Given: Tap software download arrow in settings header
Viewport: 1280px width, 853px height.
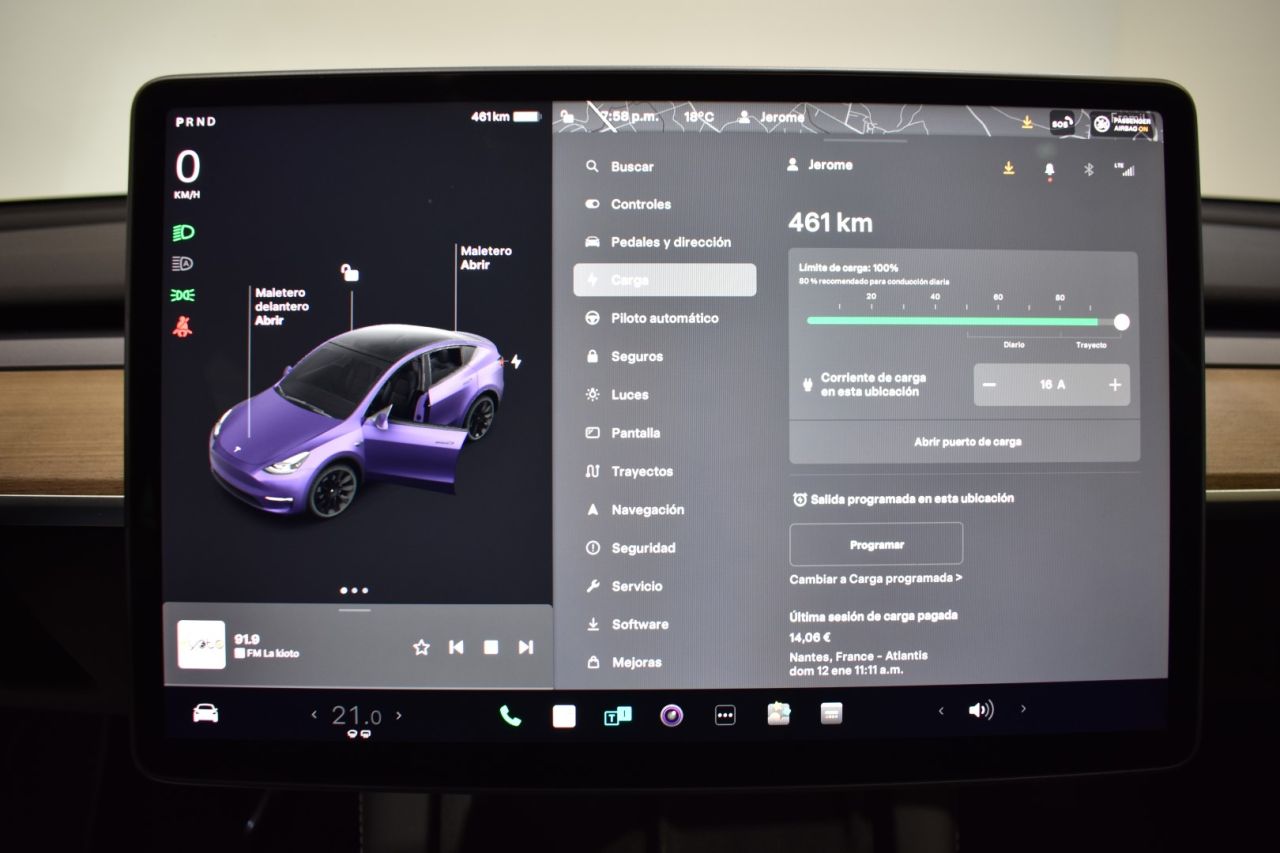Looking at the screenshot, I should (x=1008, y=168).
